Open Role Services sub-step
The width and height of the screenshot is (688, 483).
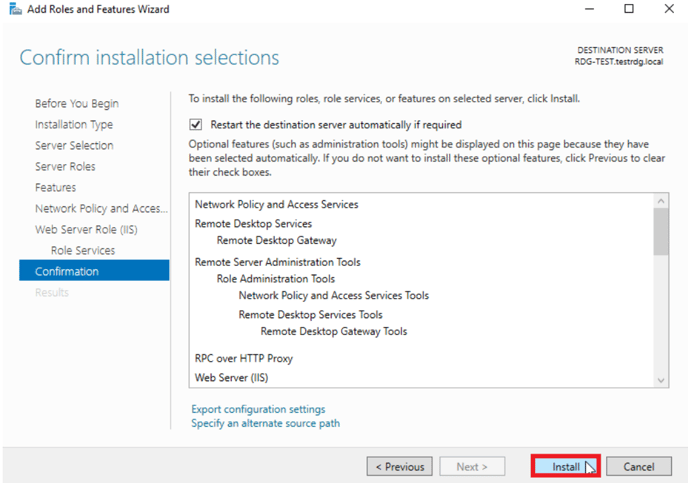(83, 250)
